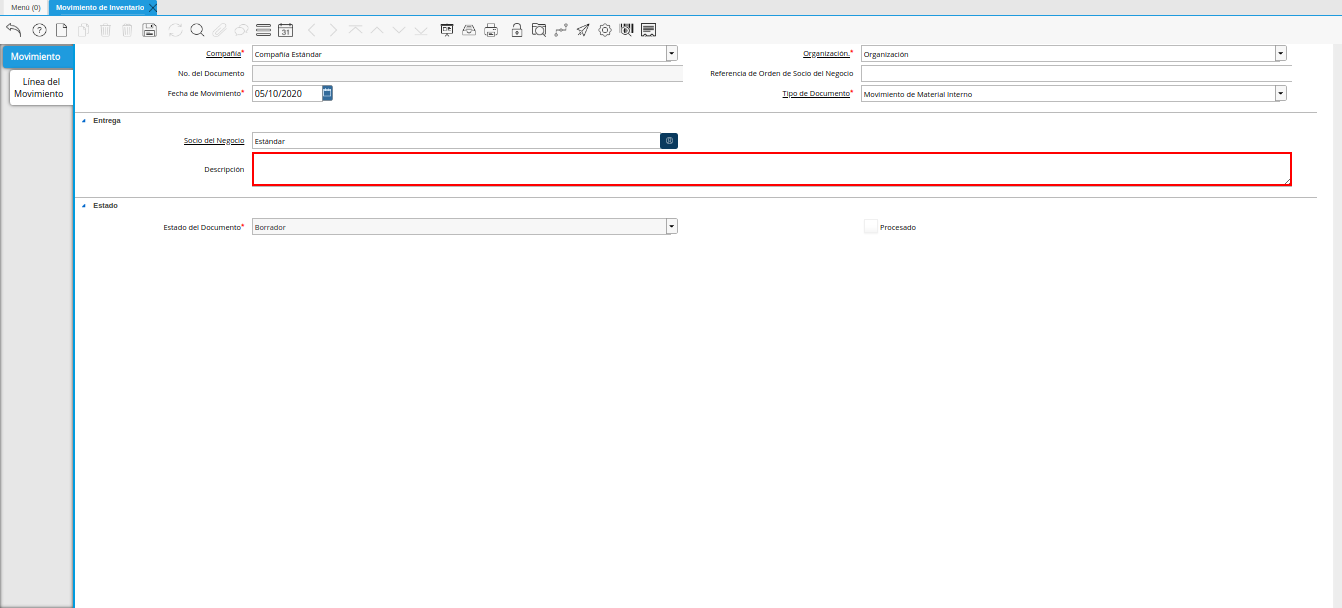
Task: Click the attachment paperclip icon
Action: pos(219,30)
